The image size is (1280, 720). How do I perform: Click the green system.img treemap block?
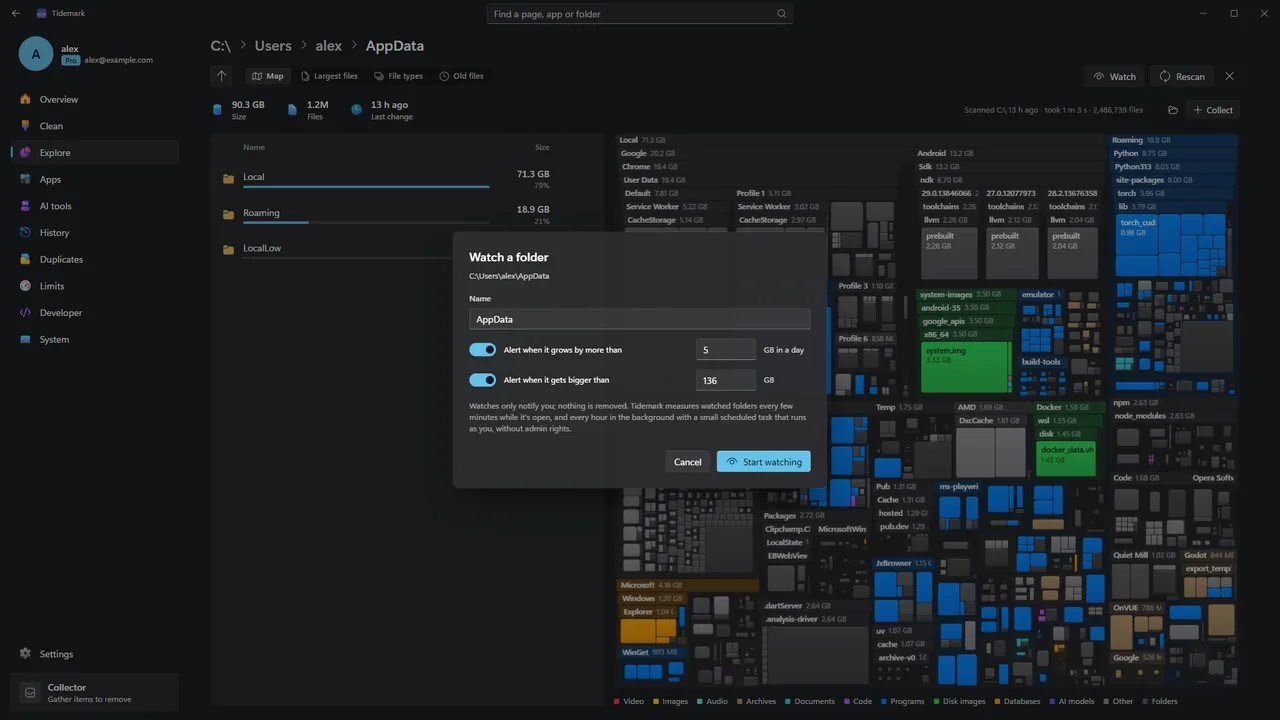click(x=965, y=368)
